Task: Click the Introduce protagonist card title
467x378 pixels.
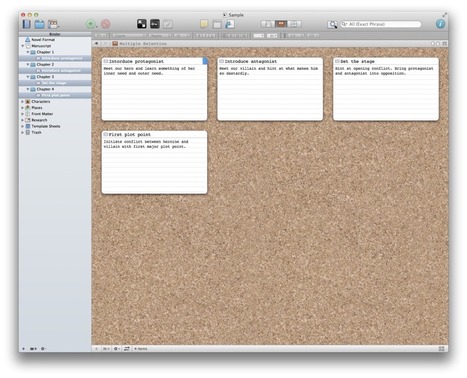Action: pyautogui.click(x=136, y=61)
